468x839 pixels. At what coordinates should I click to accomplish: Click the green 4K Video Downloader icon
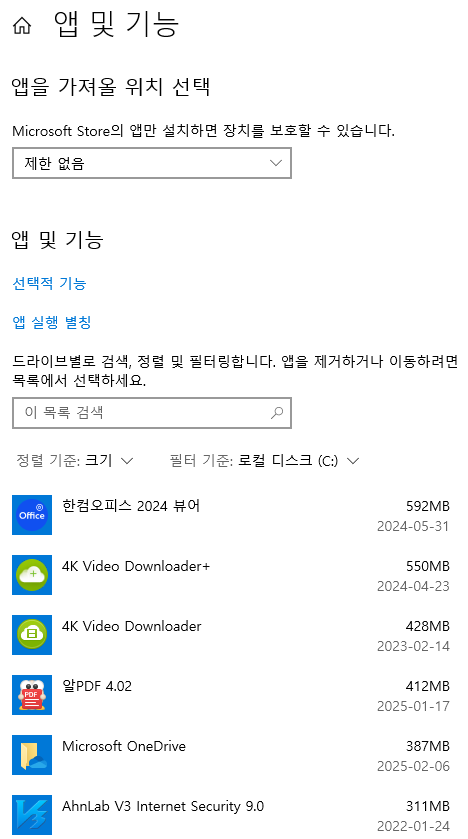pos(32,635)
